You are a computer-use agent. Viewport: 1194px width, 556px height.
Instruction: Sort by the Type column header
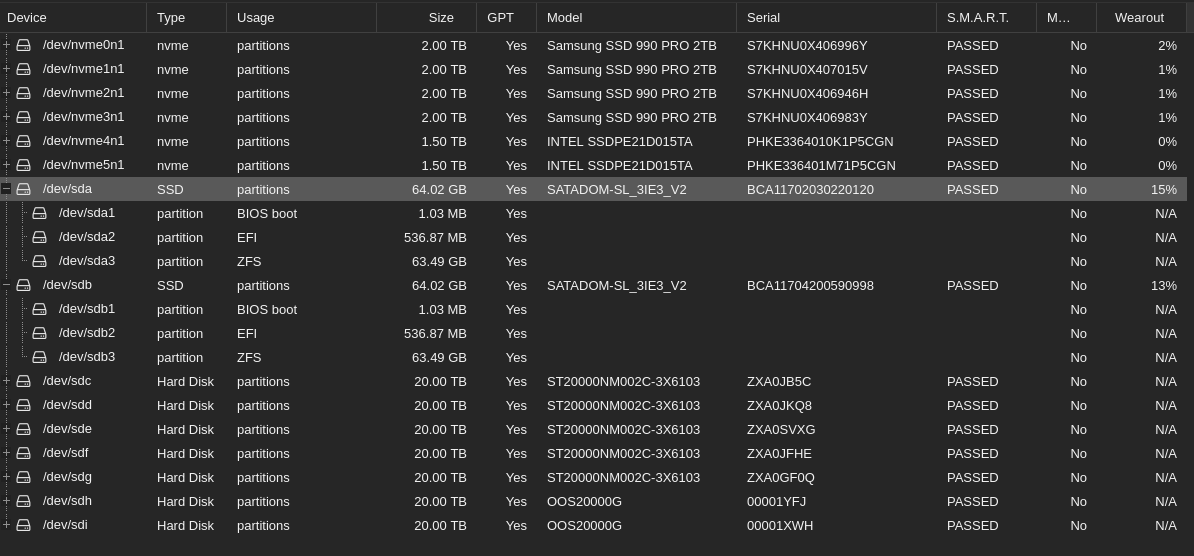point(187,18)
